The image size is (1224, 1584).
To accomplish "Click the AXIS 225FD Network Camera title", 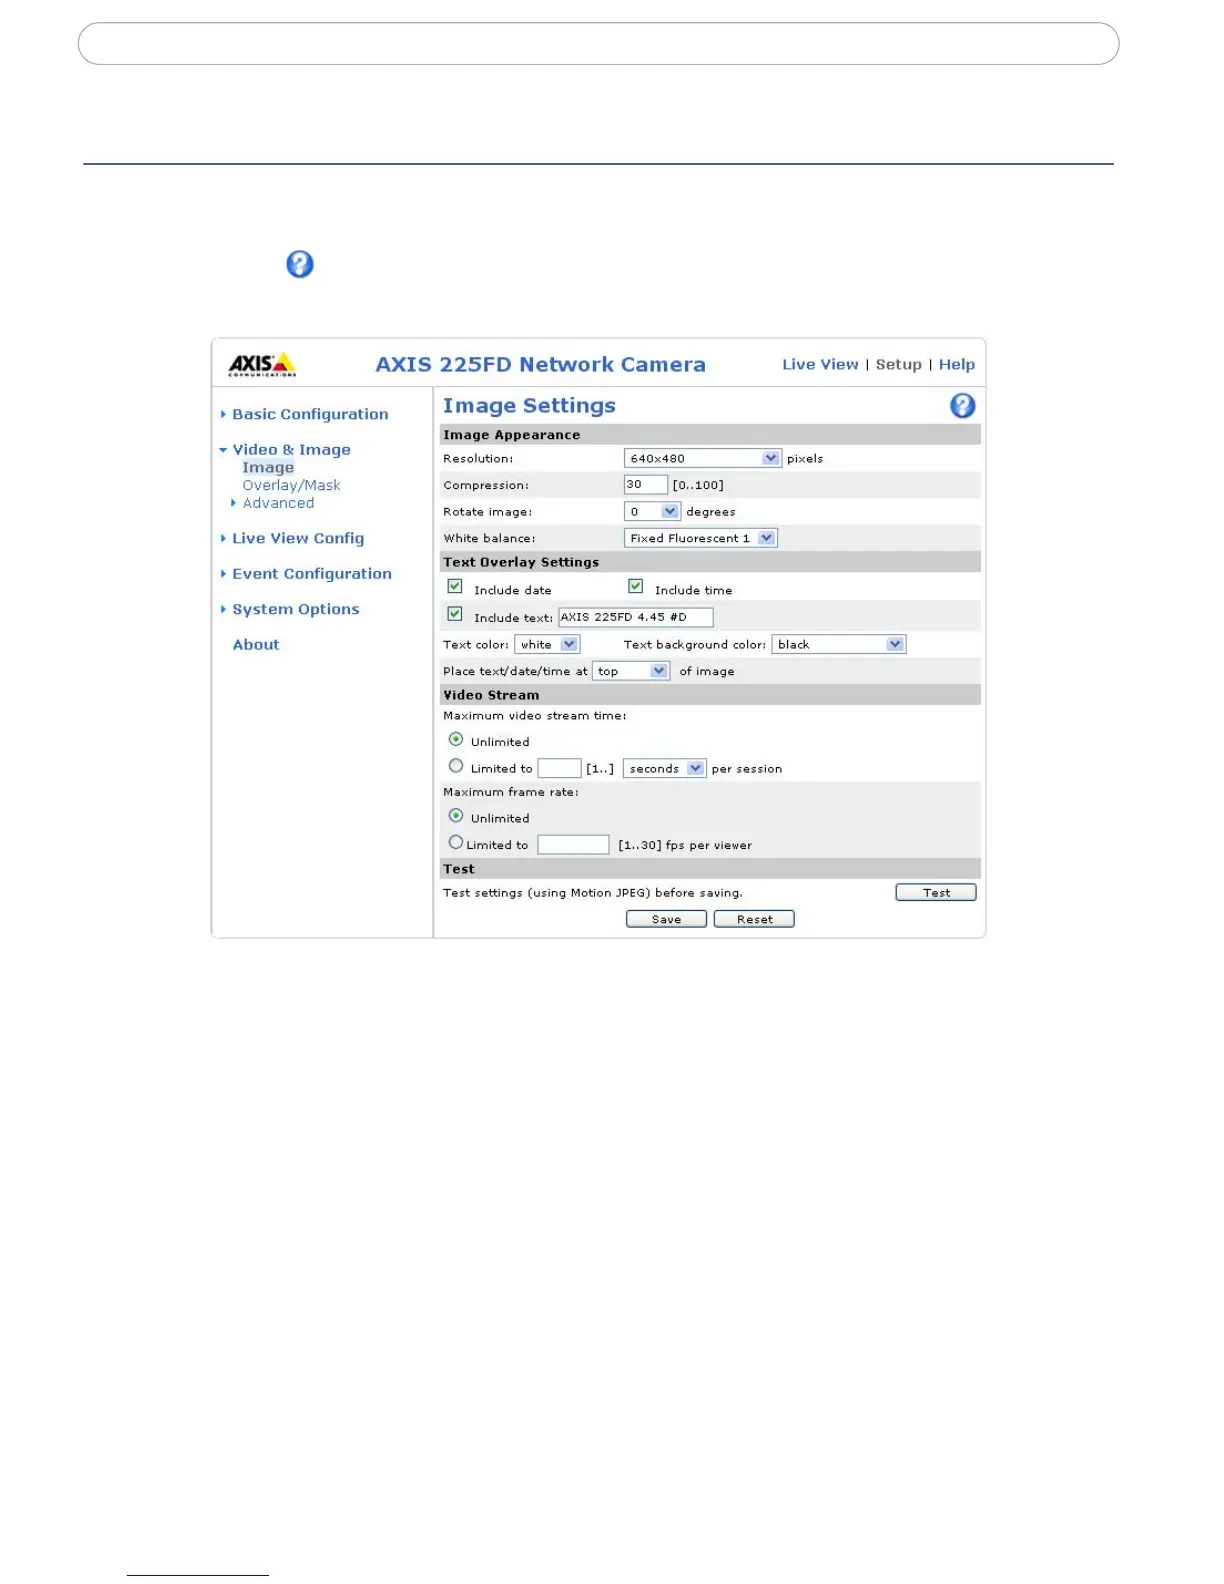I will click(x=541, y=365).
